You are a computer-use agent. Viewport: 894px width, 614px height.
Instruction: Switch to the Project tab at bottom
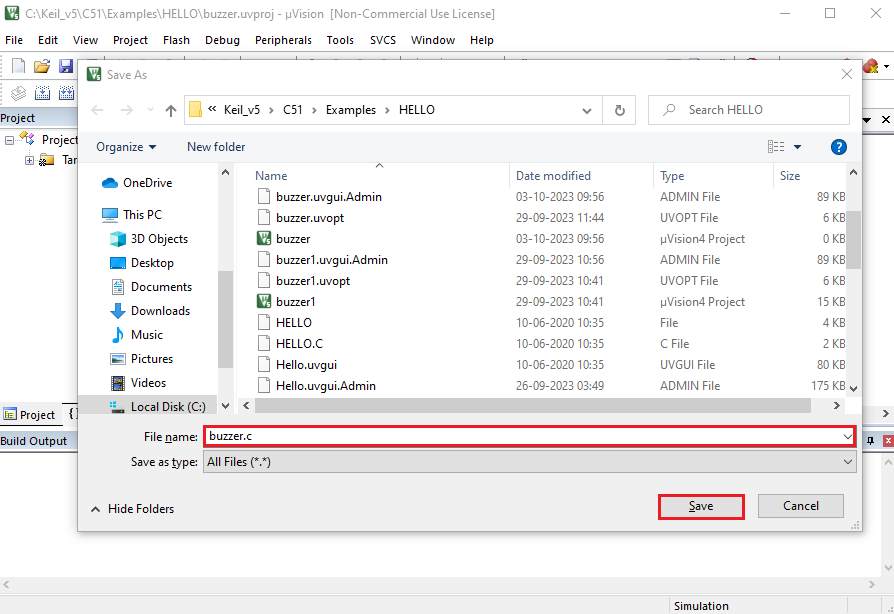click(30, 415)
